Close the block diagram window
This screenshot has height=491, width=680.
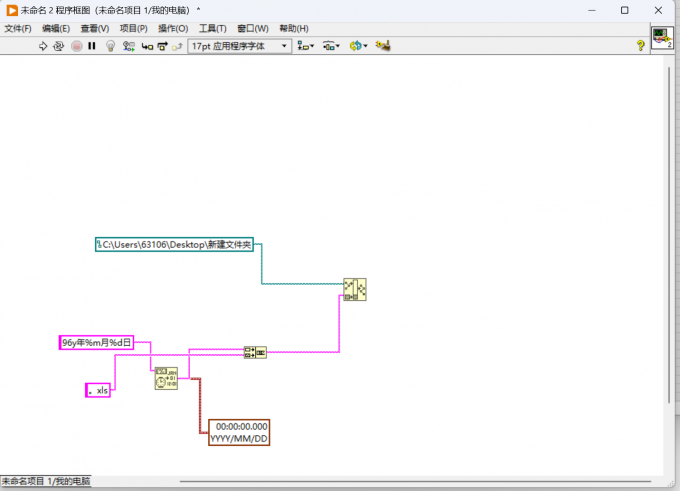pos(658,10)
